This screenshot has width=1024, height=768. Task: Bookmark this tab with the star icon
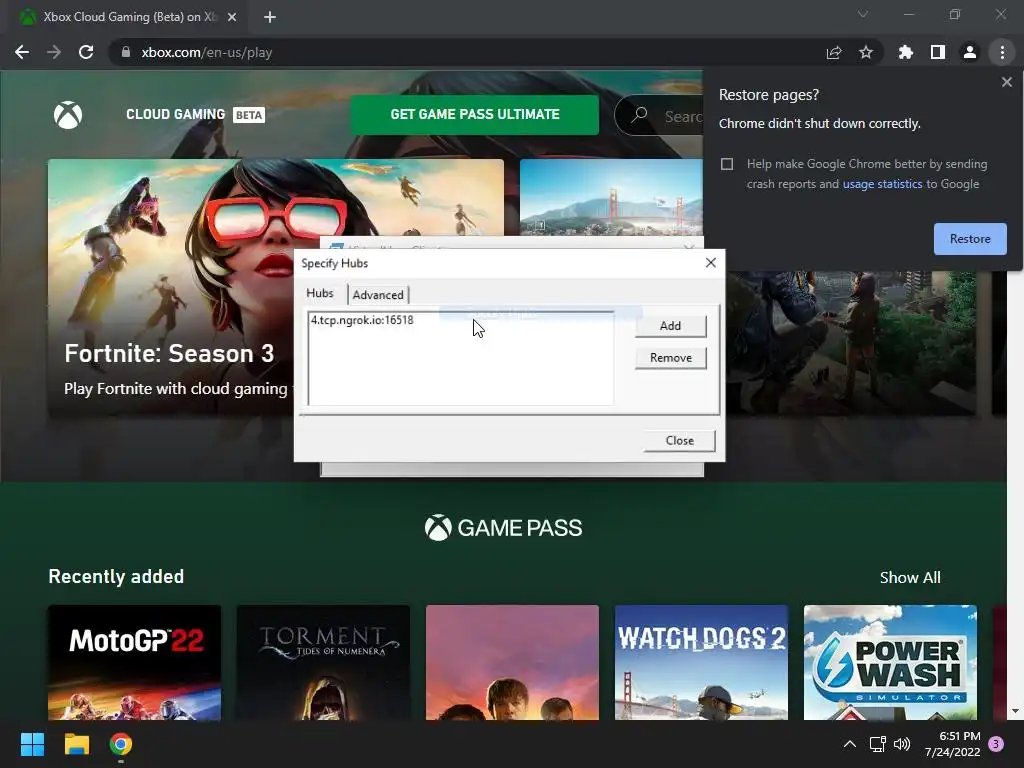tap(866, 52)
